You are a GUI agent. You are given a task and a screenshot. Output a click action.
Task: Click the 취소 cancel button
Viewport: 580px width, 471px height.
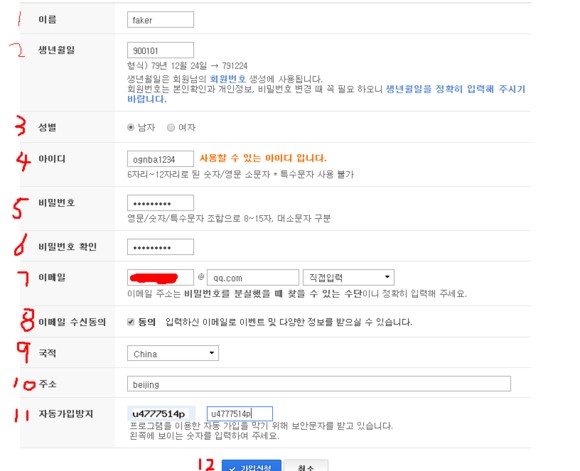click(x=306, y=466)
